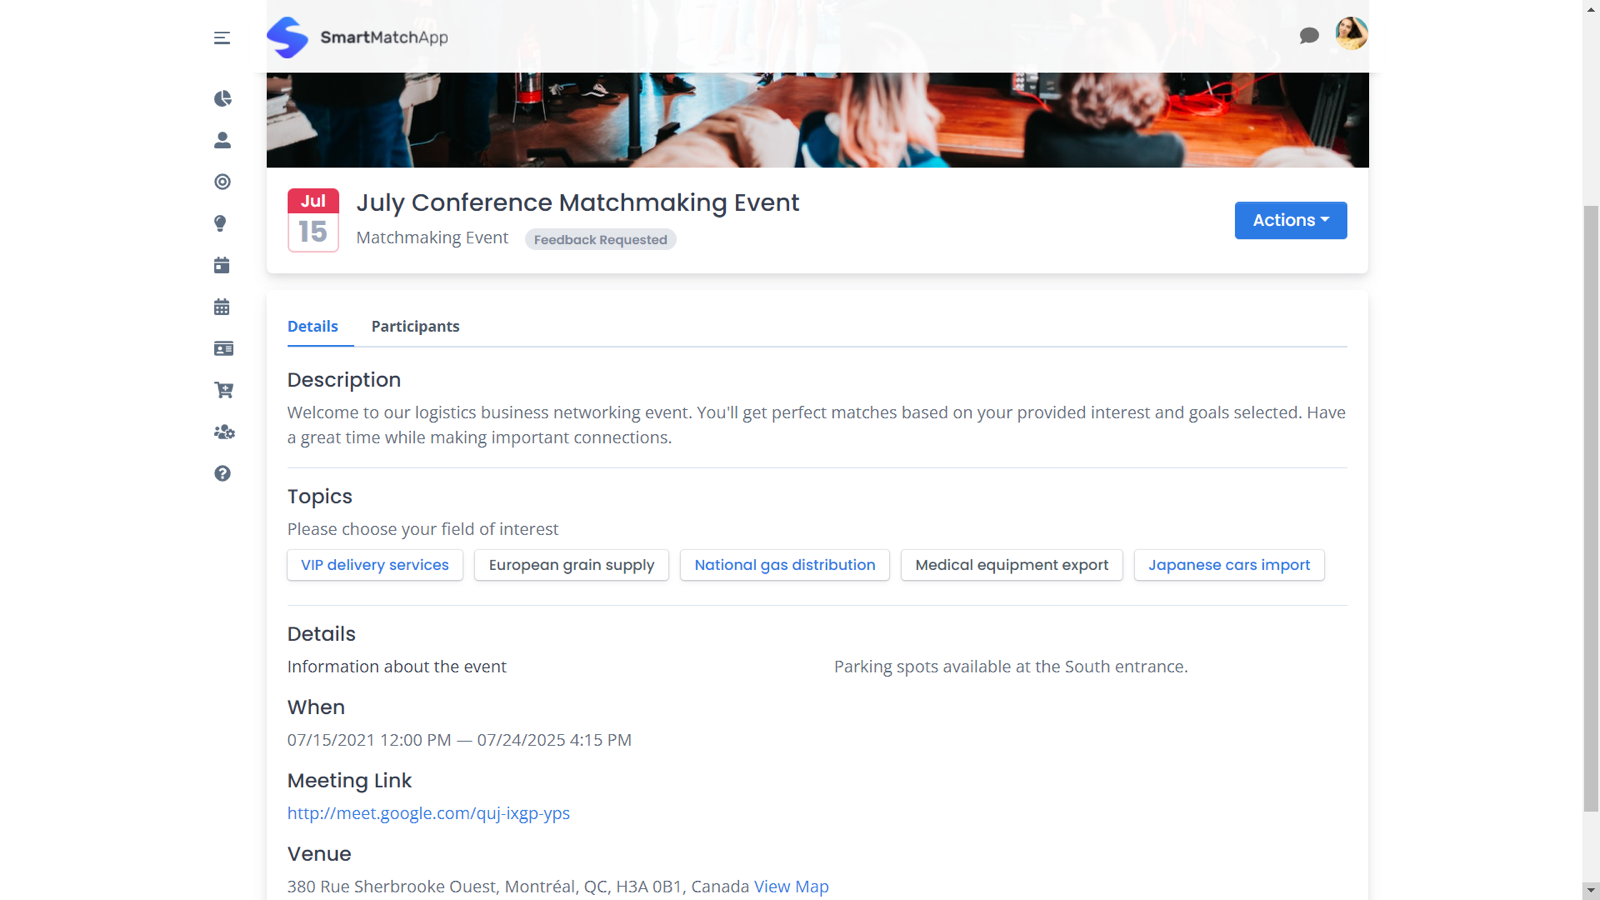This screenshot has height=900, width=1600.
Task: Open the chat messages icon
Action: (1309, 36)
